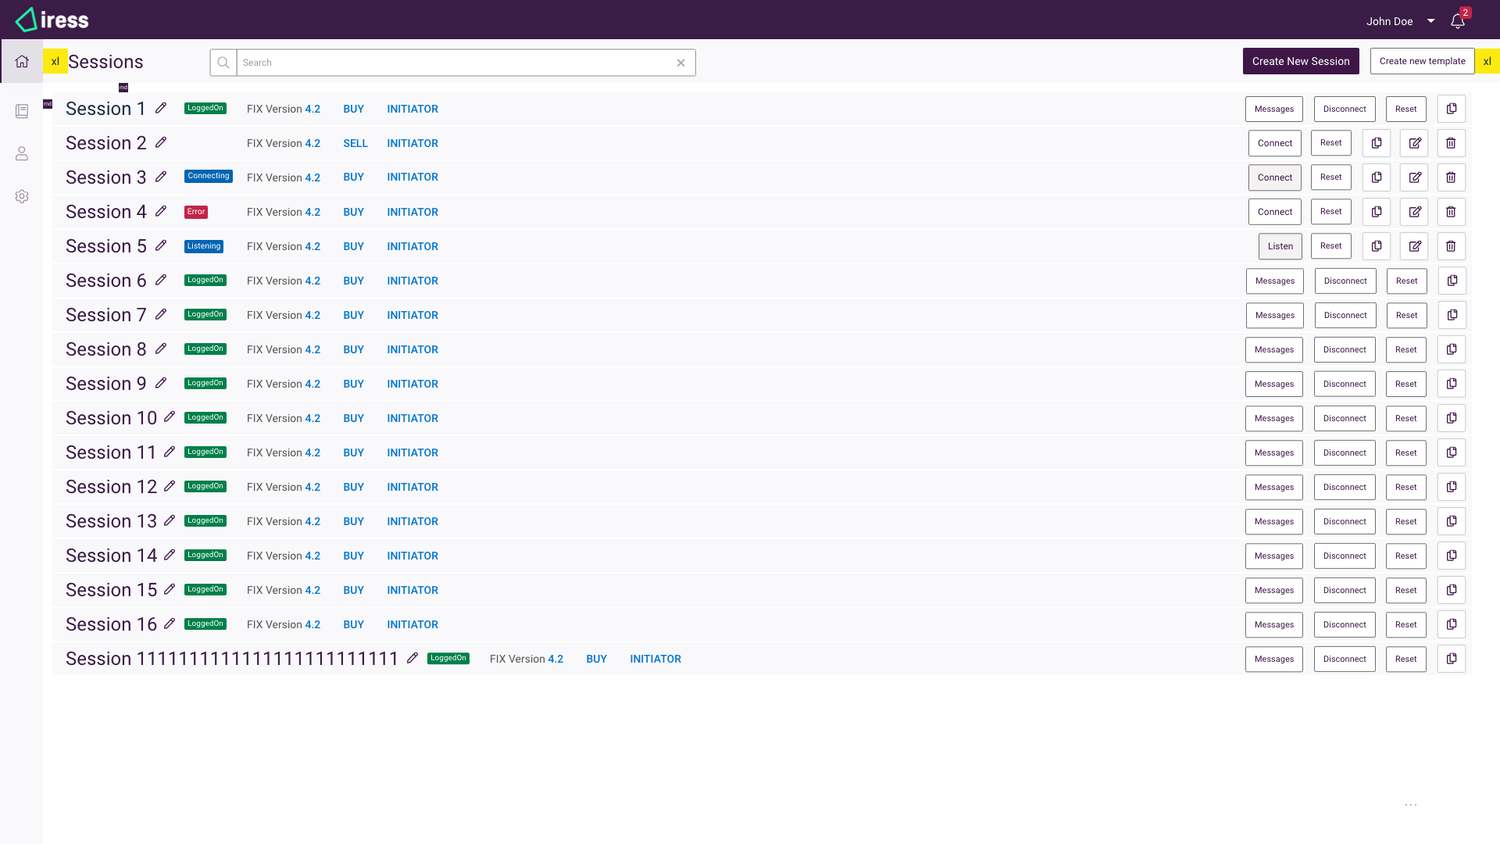Image resolution: width=1500 pixels, height=844 pixels.
Task: Duplicate Session 16 with its copy icon
Action: click(x=1452, y=624)
